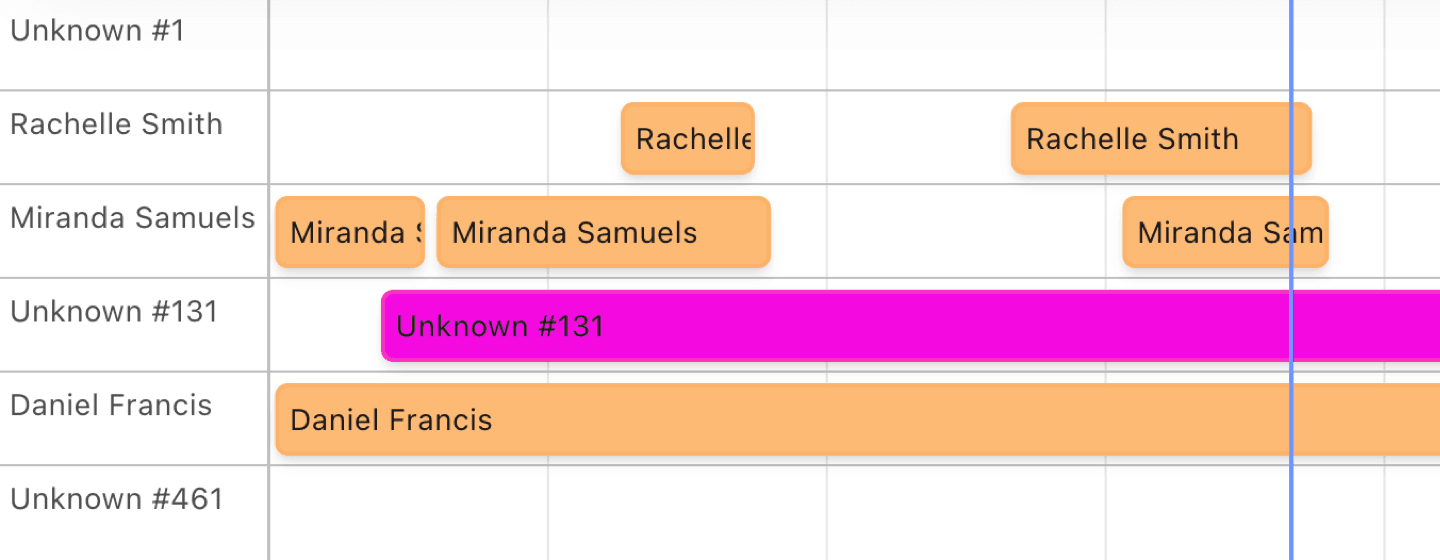Image resolution: width=1440 pixels, height=560 pixels.
Task: Click empty space between middle and rightmost Miranda bars
Action: click(945, 233)
